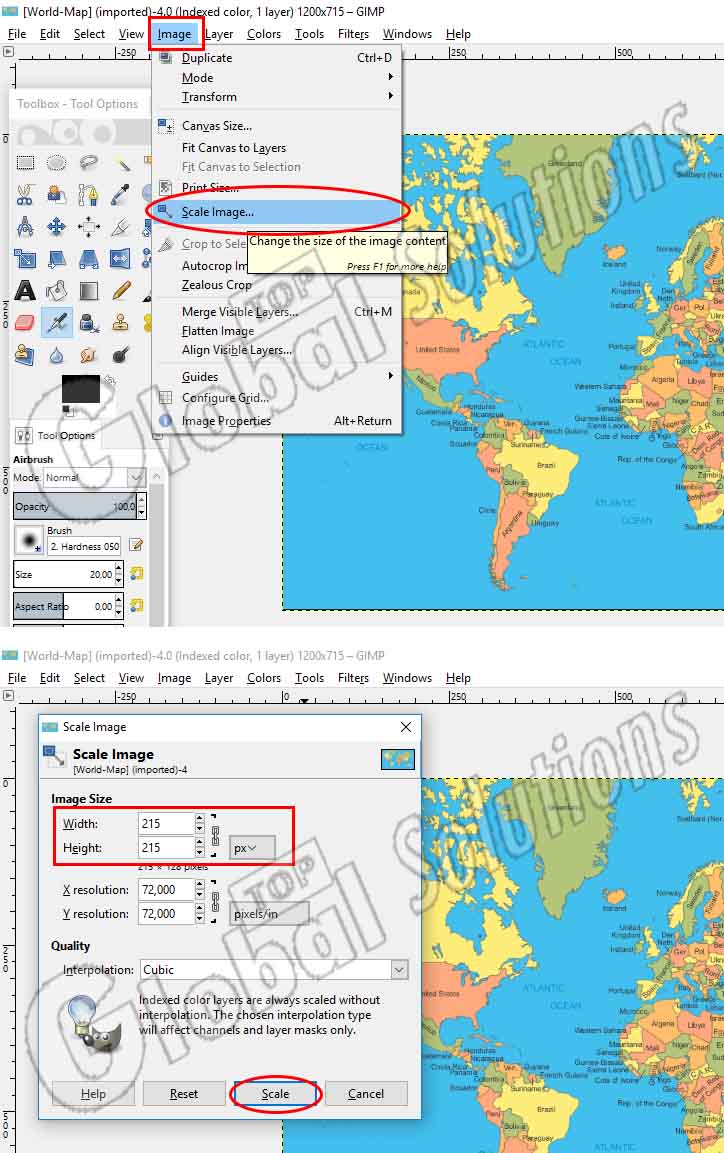Image resolution: width=724 pixels, height=1153 pixels.
Task: Toggle the width/height chain link
Action: (215, 836)
